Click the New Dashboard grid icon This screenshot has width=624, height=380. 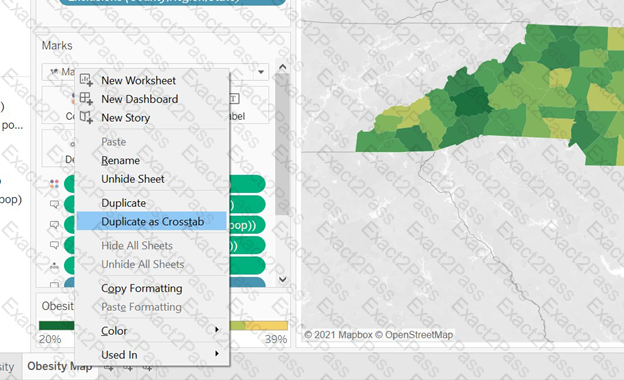86,98
